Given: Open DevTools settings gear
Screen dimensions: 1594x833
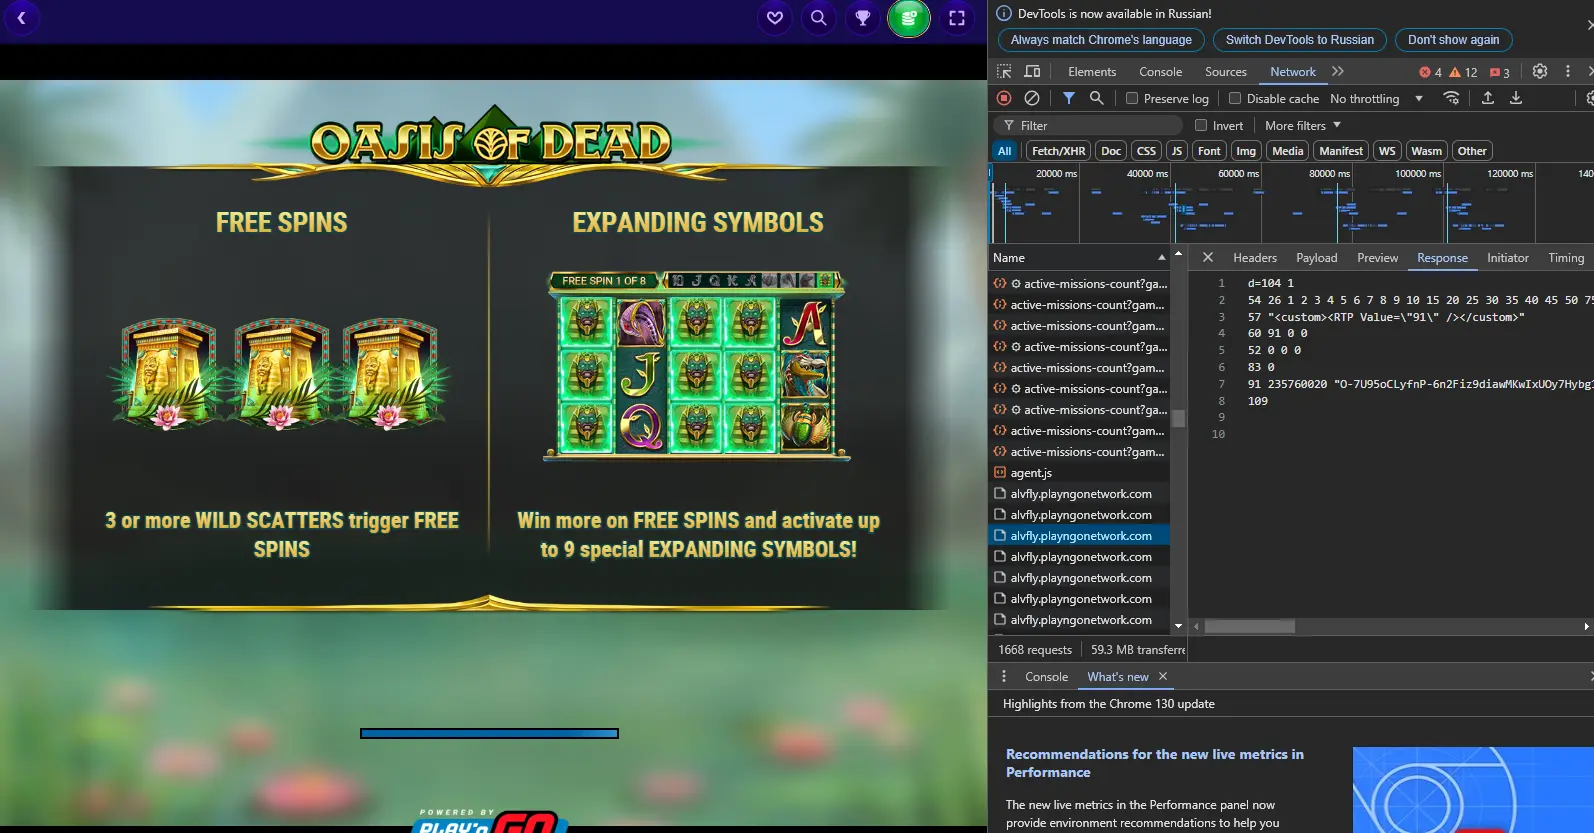Looking at the screenshot, I should (1540, 72).
